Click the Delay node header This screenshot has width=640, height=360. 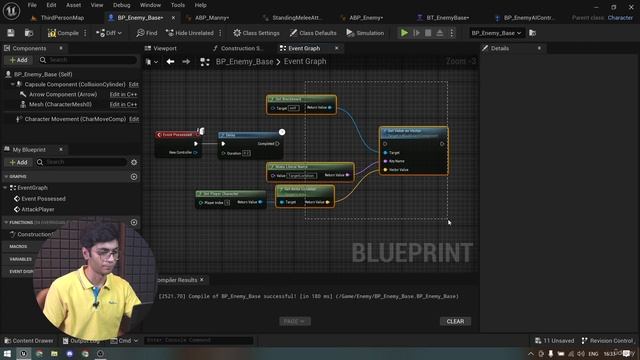pos(250,135)
